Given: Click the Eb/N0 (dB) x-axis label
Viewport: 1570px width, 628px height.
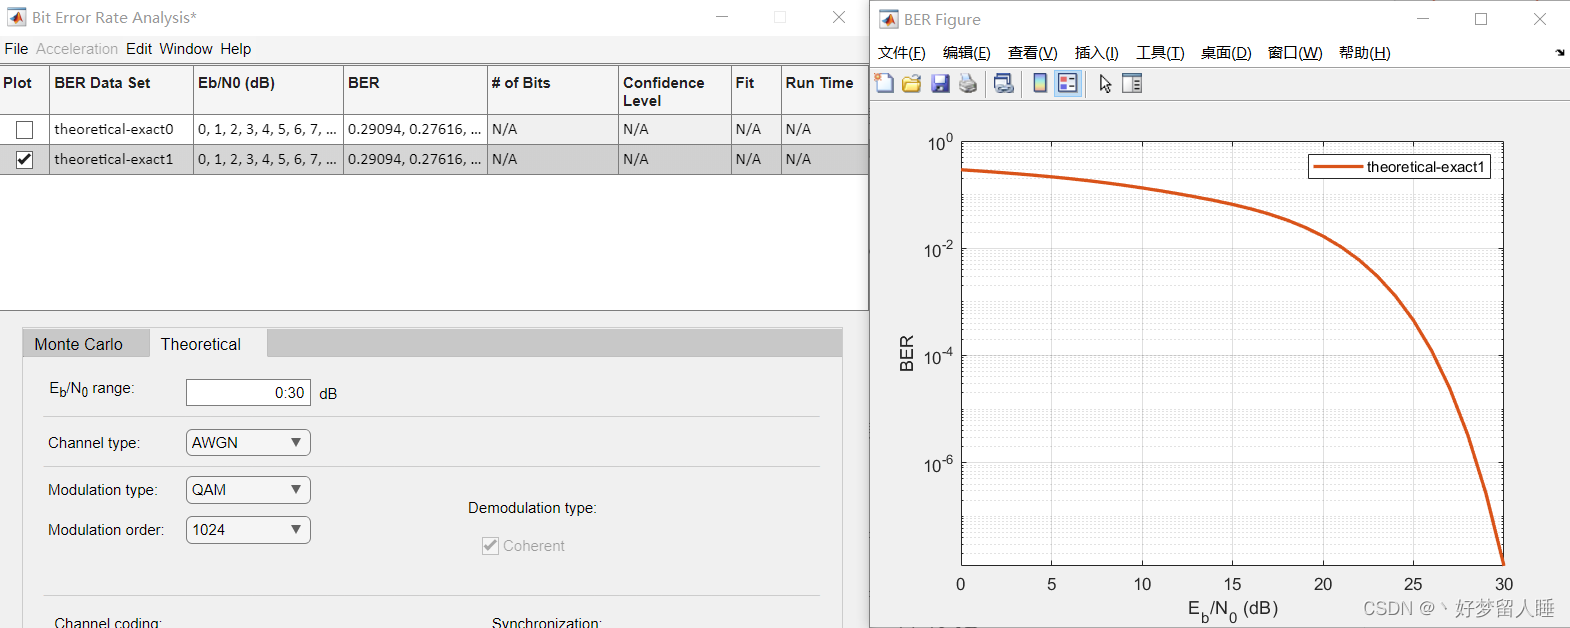Looking at the screenshot, I should [x=1232, y=609].
